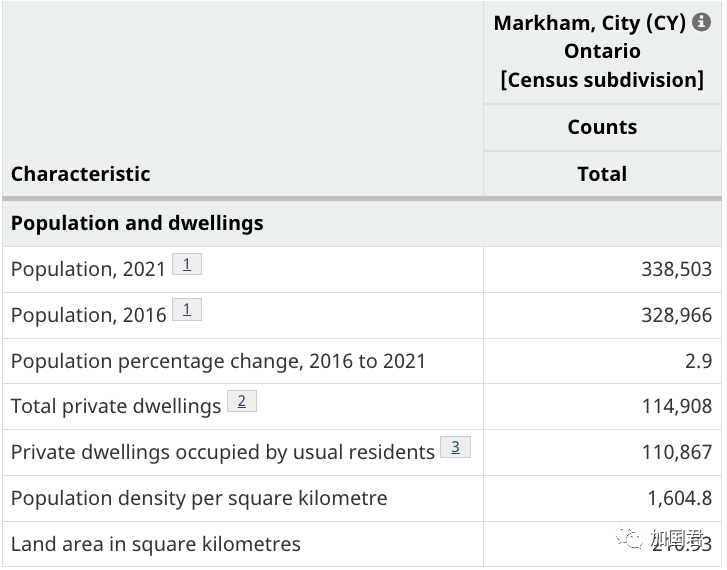Viewport: 727px width, 570px height.
Task: Click the info icon beside Markham, City (CY)
Action: click(x=701, y=22)
